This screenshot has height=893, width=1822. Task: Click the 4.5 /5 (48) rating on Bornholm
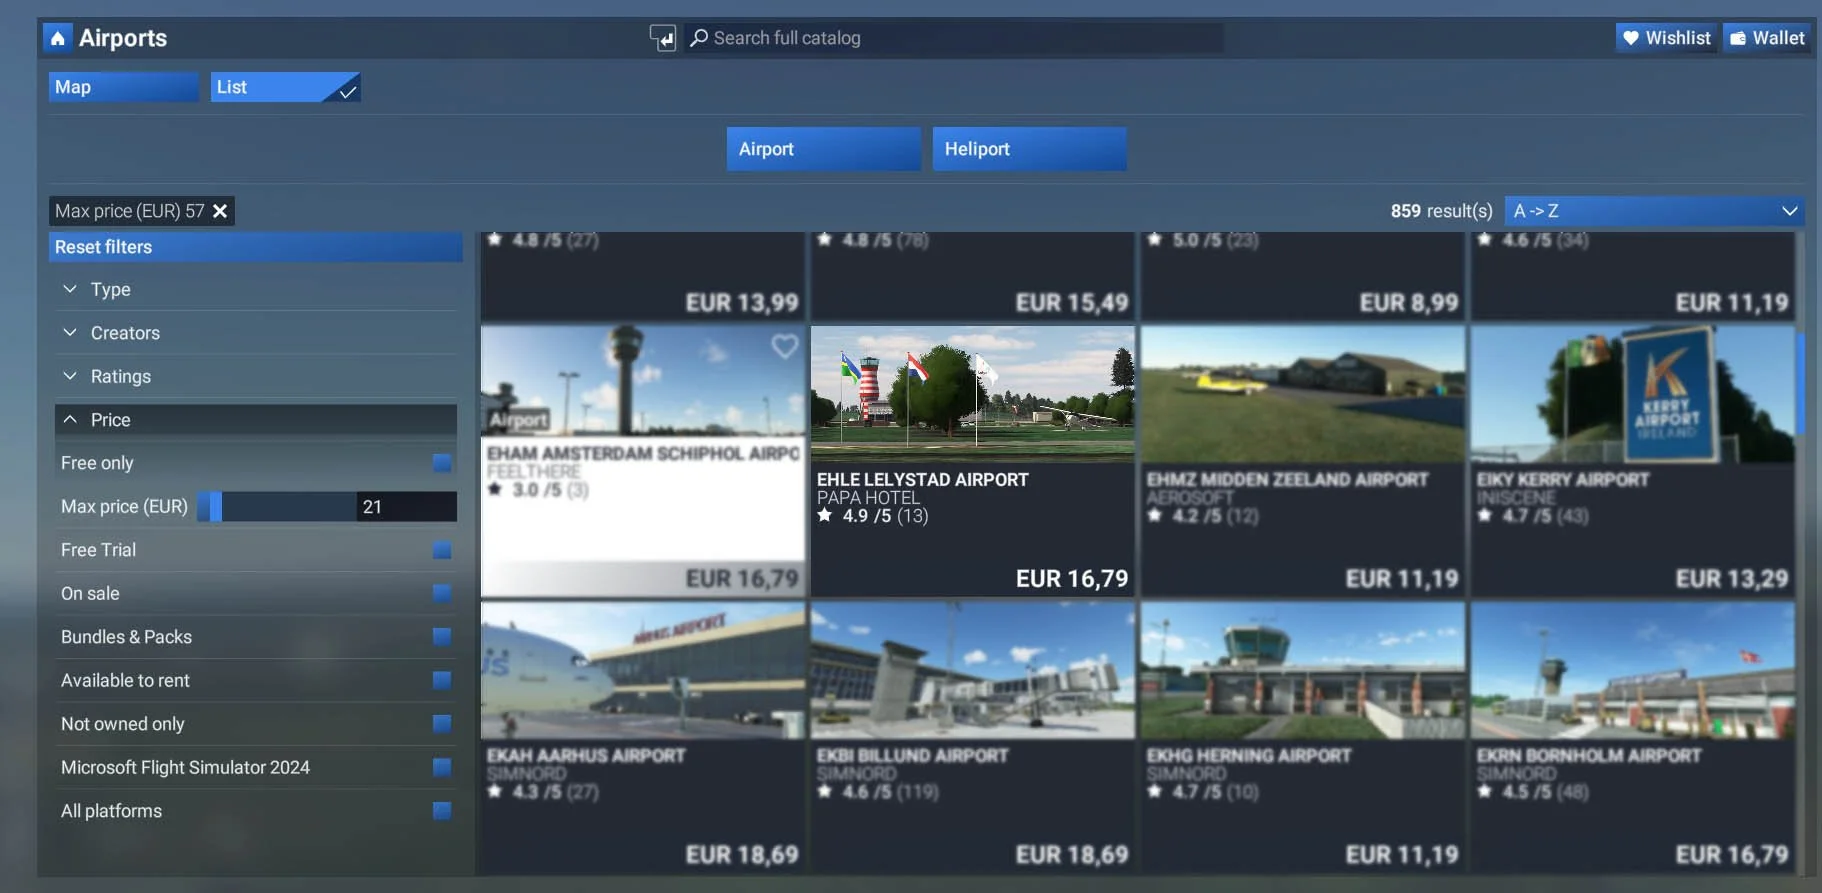click(1533, 792)
